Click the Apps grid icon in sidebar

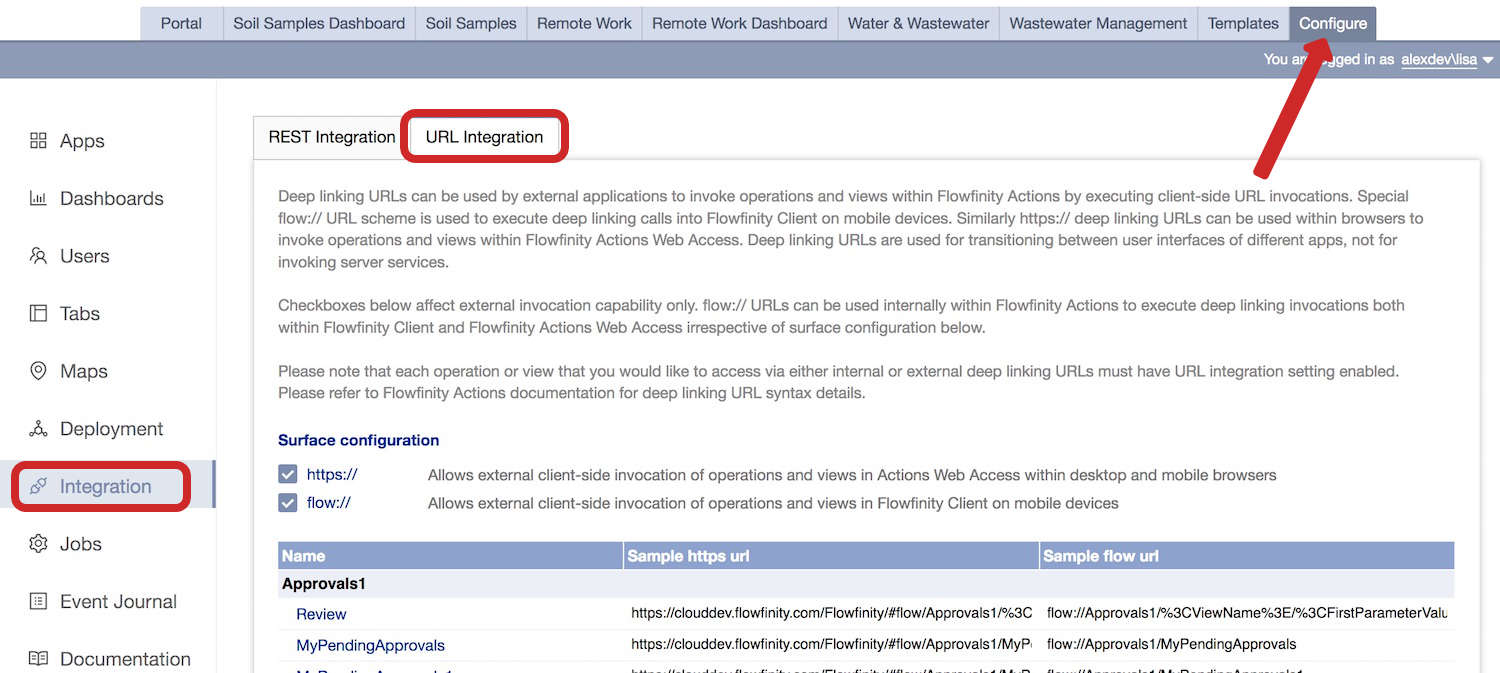coord(38,141)
